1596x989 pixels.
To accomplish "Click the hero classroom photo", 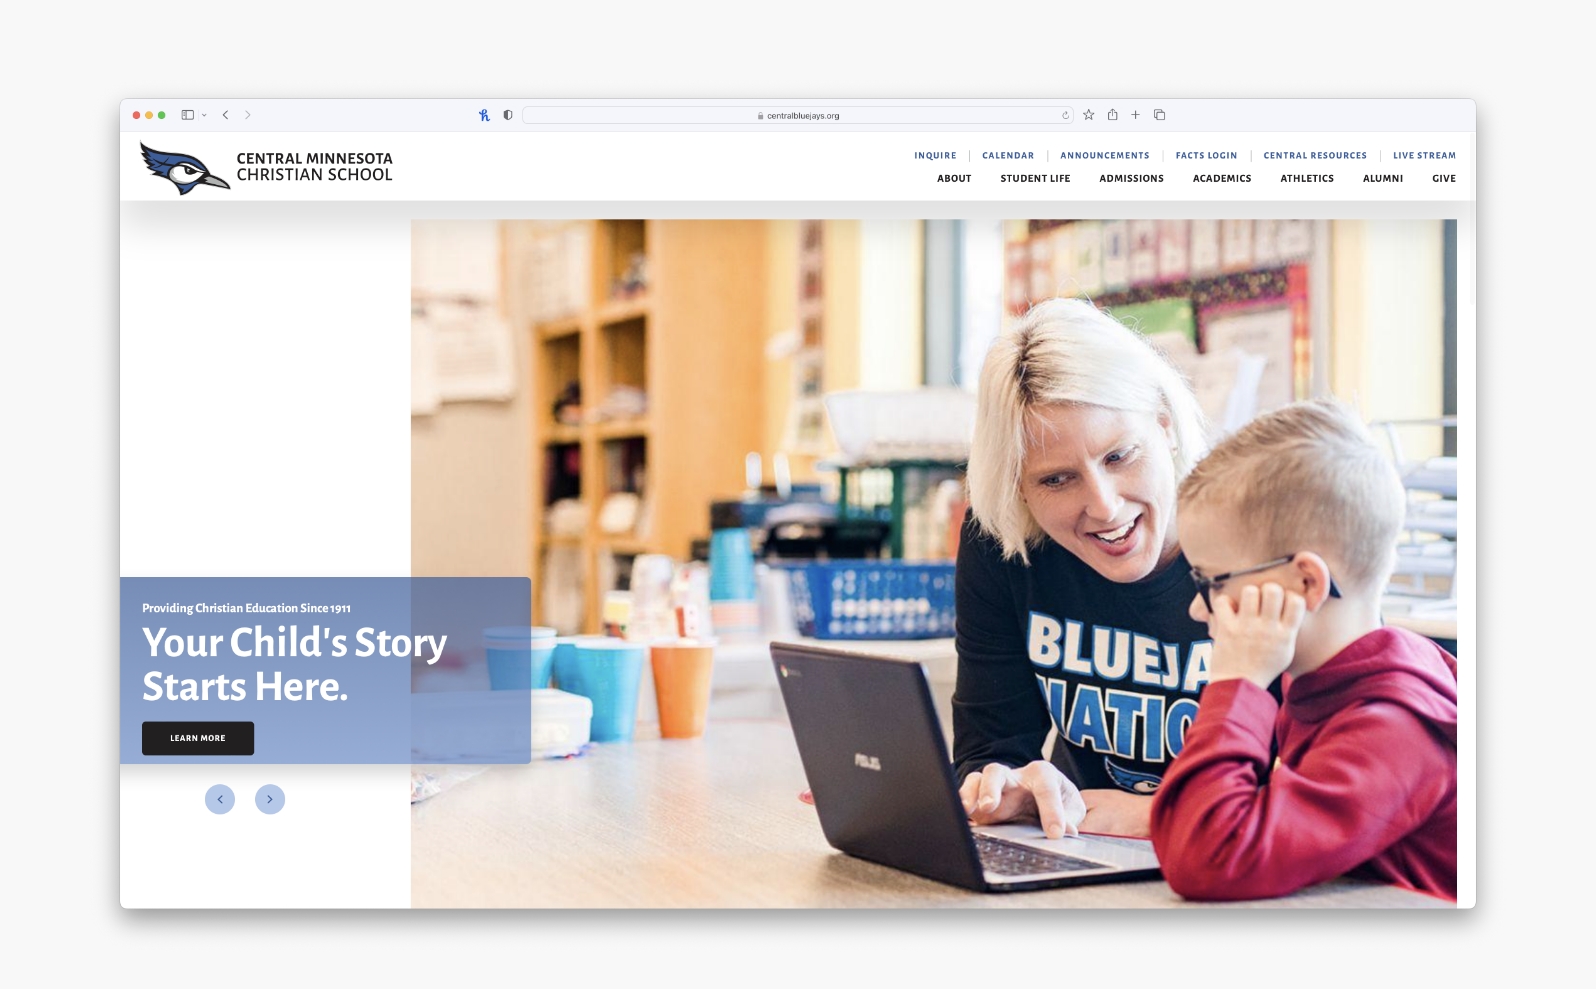I will 933,563.
